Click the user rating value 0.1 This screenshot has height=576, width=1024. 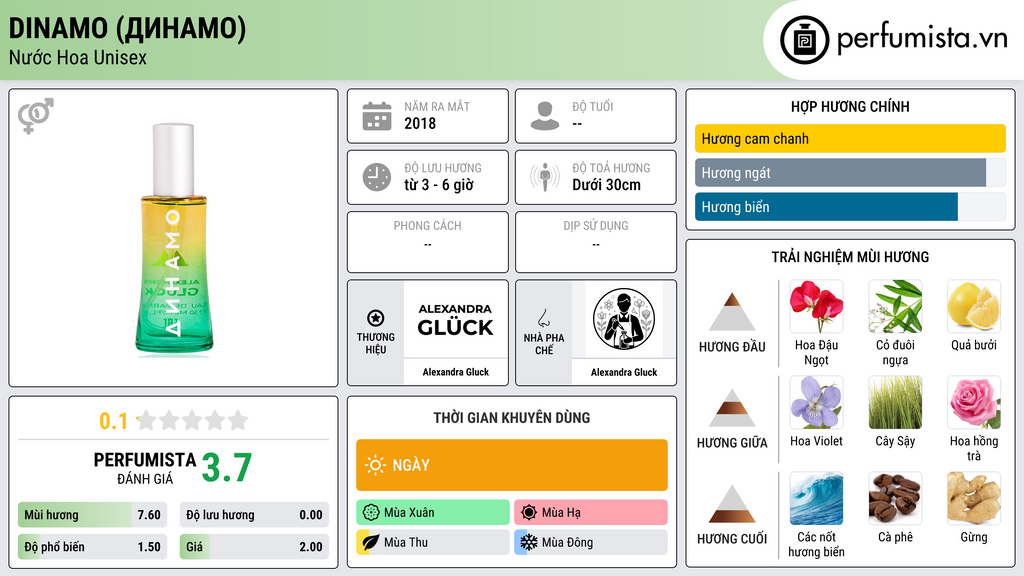[114, 421]
